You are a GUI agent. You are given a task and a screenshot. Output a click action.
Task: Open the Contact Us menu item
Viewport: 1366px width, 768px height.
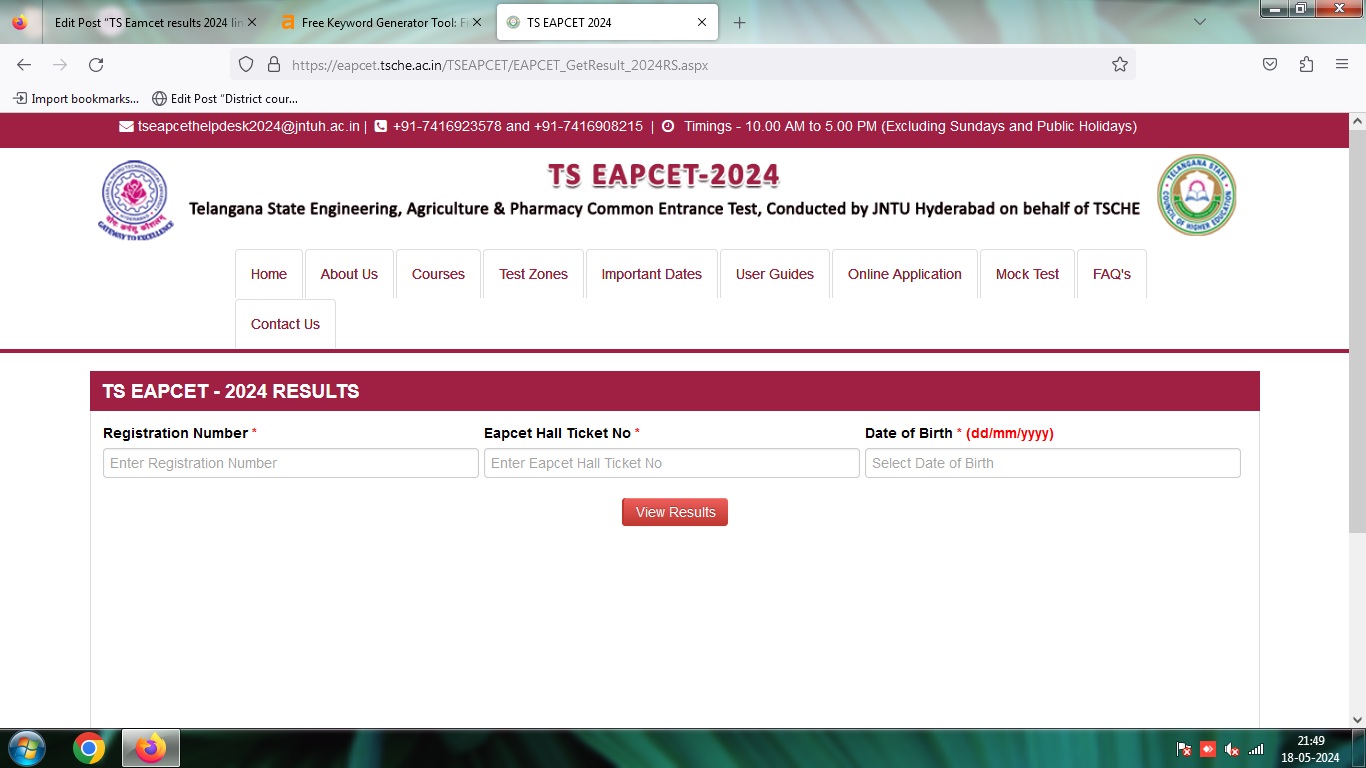(285, 324)
